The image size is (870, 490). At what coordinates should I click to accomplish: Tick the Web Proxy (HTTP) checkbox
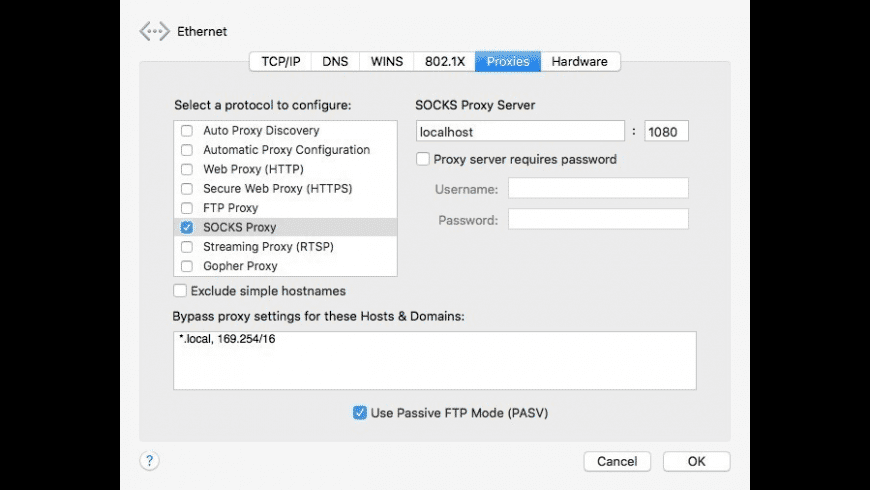[187, 170]
